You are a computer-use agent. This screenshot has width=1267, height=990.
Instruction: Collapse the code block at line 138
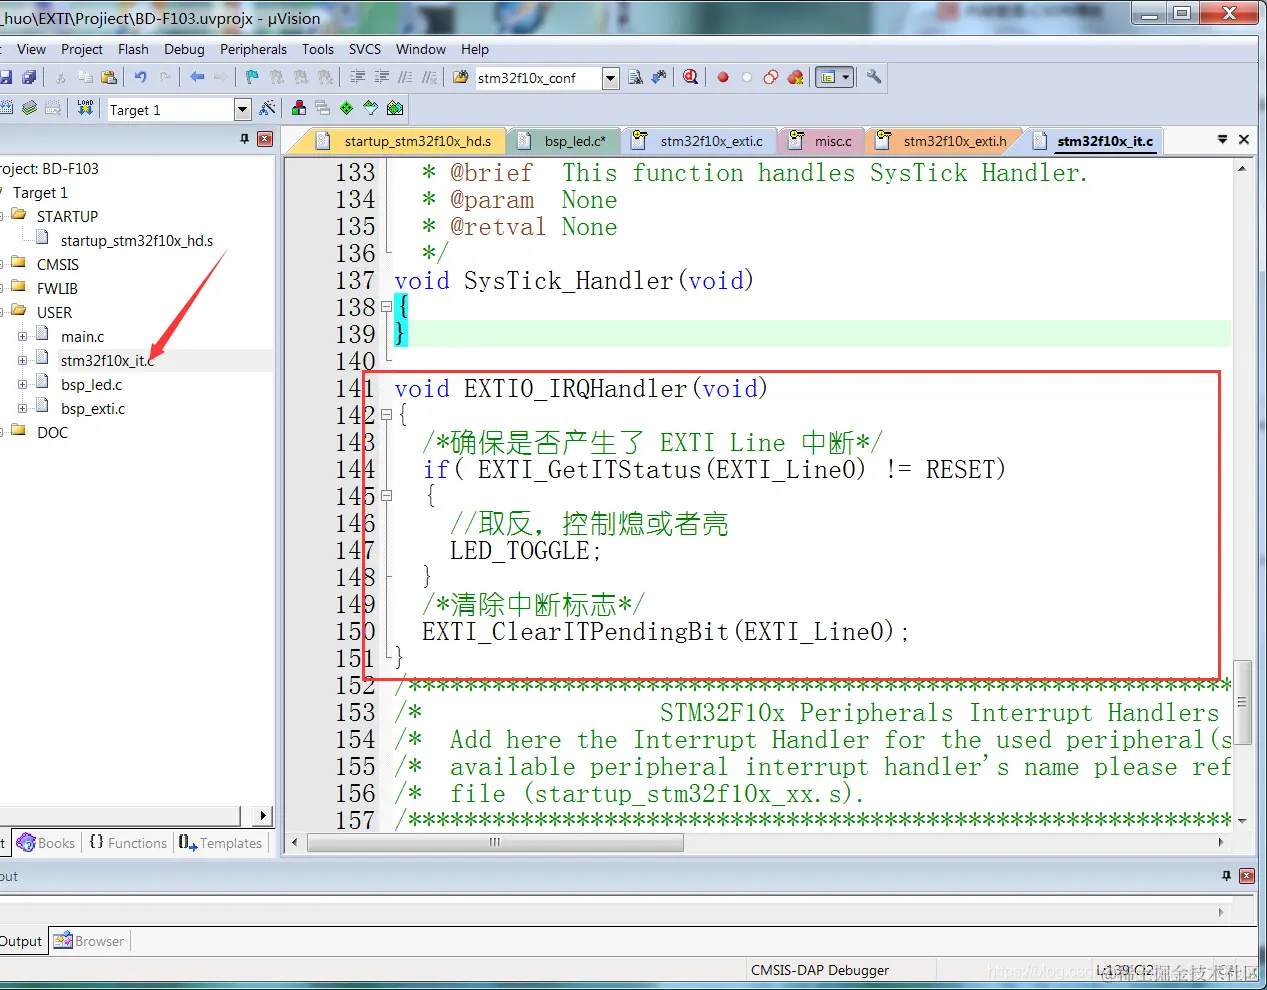pos(386,307)
